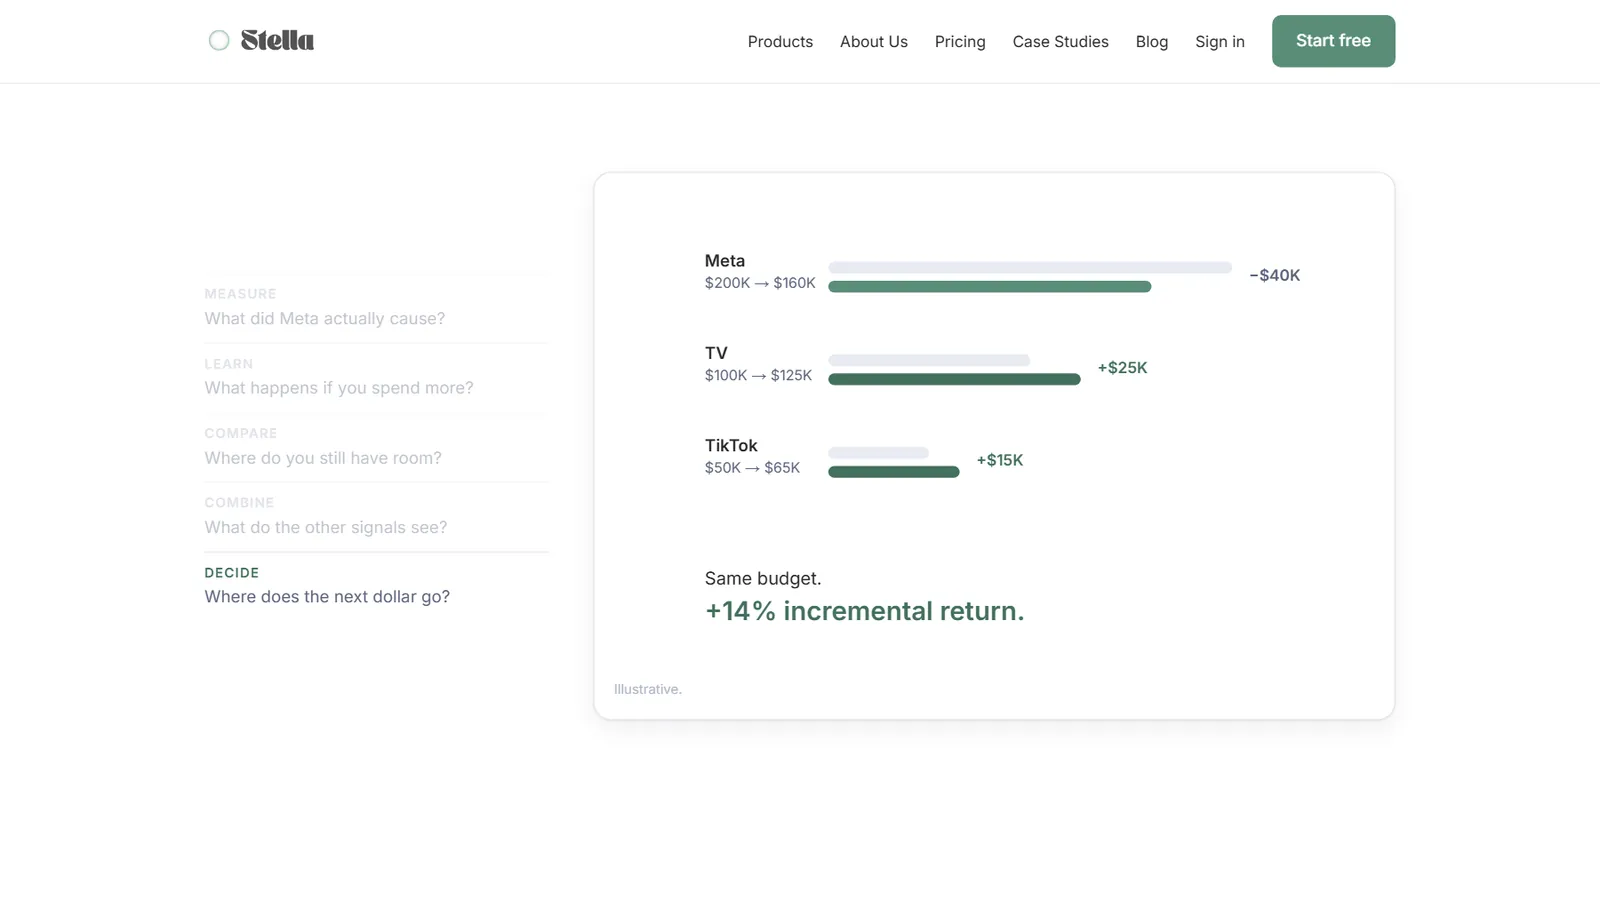Click the TikTok green budget bar
The image size is (1600, 900).
(x=894, y=472)
